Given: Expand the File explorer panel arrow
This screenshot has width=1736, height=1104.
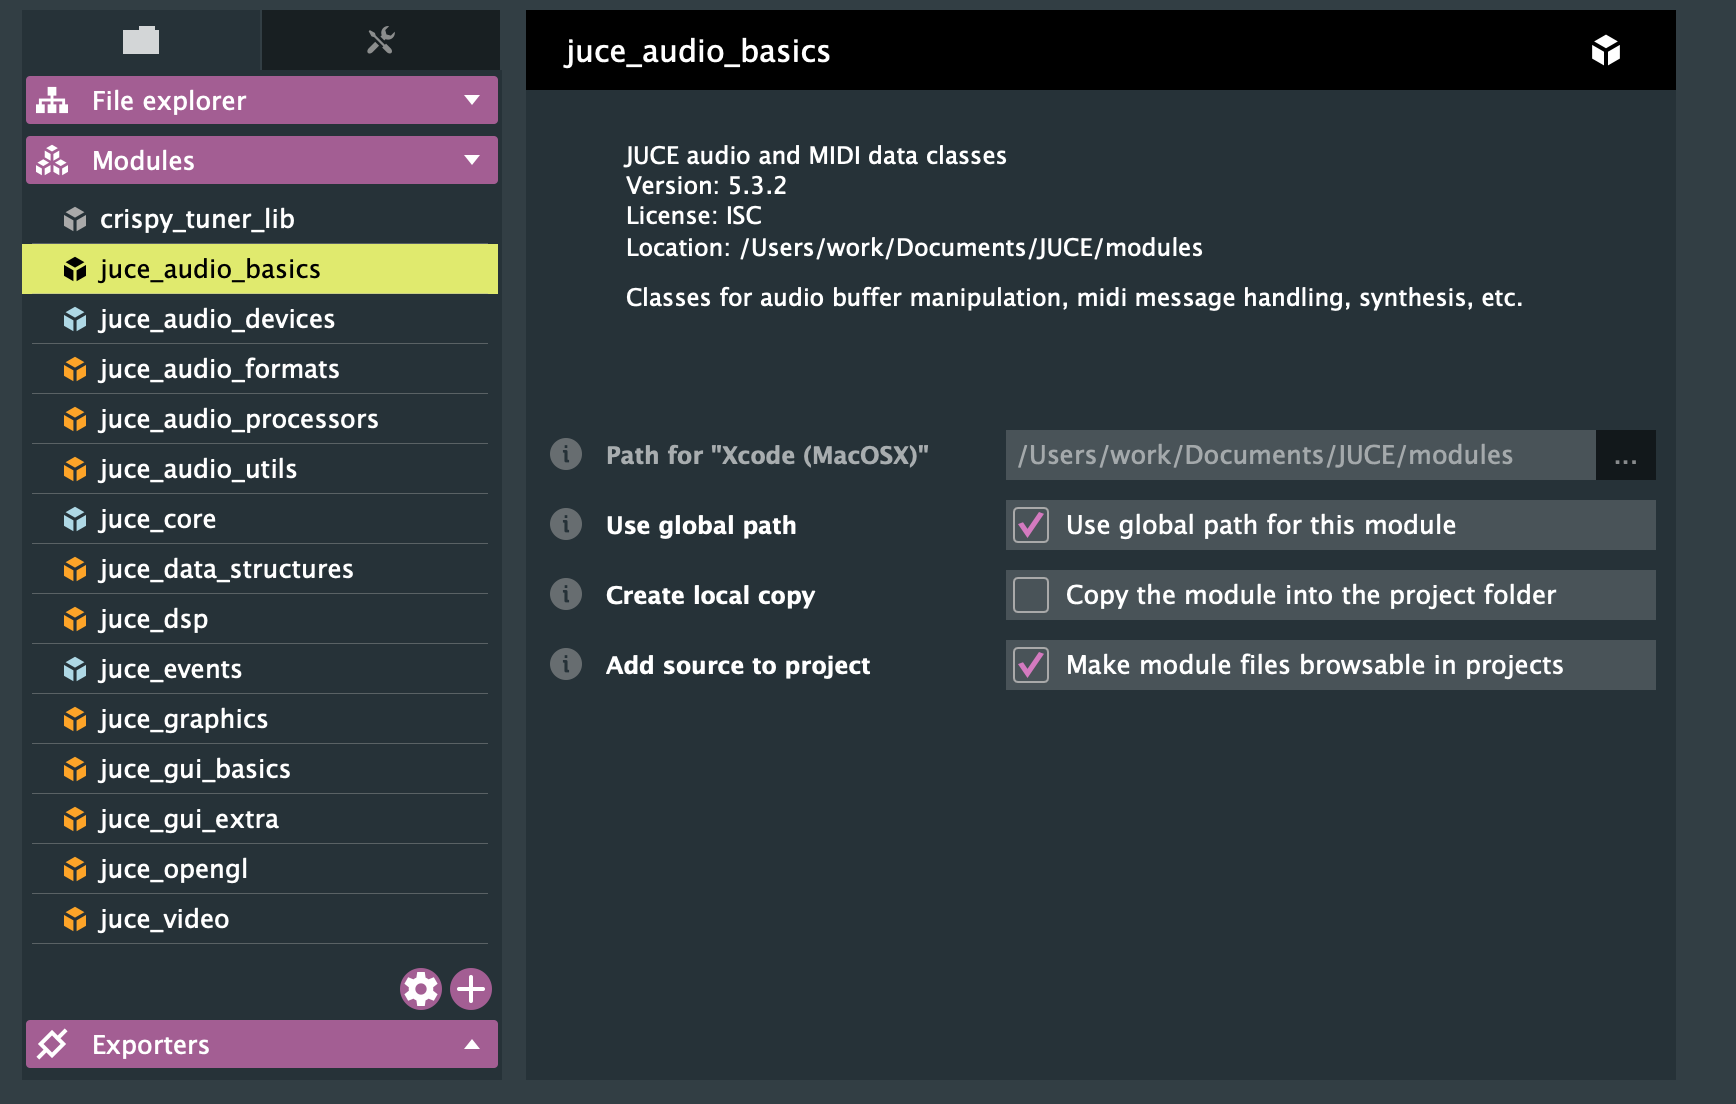Looking at the screenshot, I should (x=472, y=100).
